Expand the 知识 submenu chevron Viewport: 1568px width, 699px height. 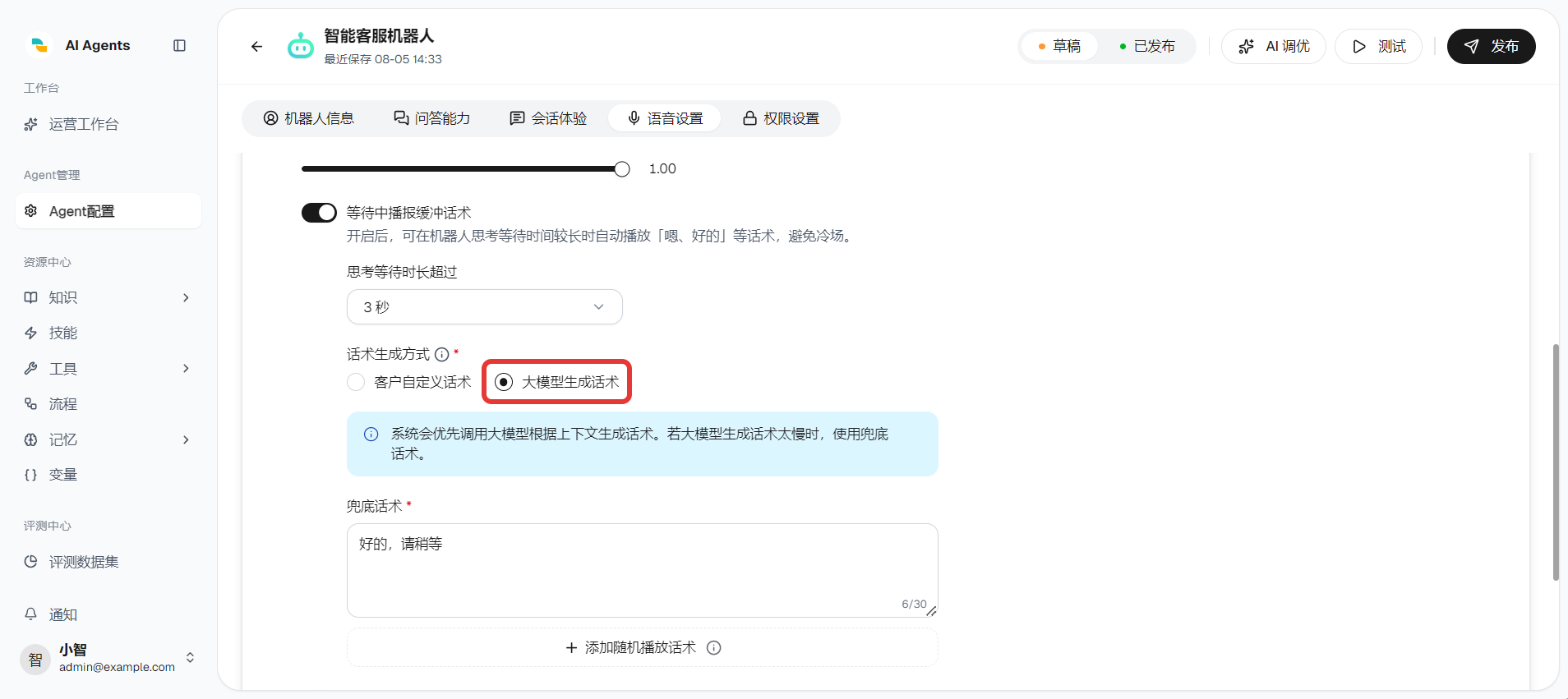tap(186, 297)
